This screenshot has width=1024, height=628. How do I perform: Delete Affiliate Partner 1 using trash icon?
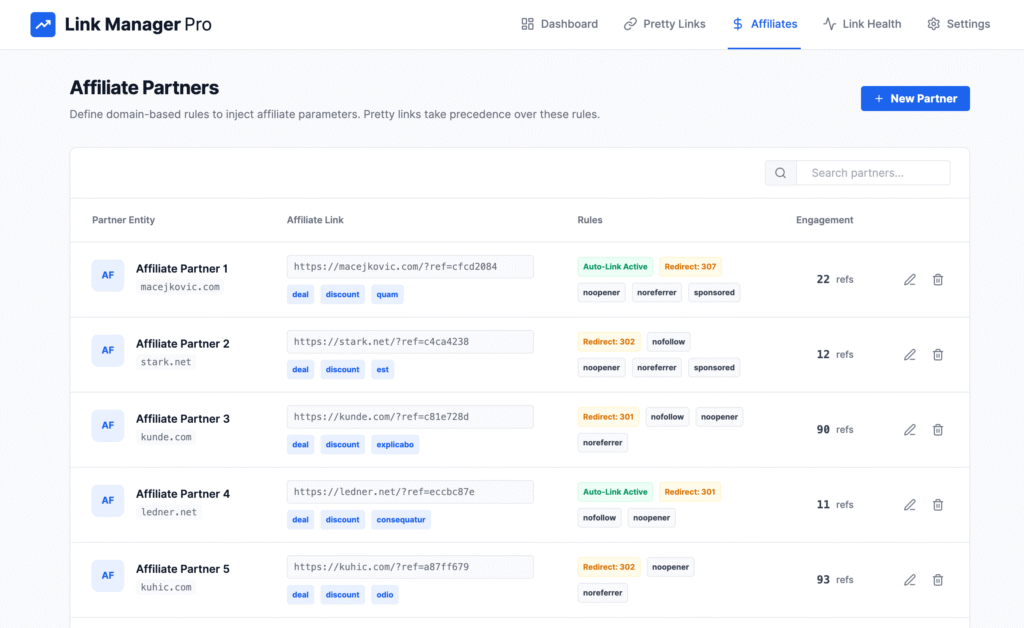click(938, 280)
